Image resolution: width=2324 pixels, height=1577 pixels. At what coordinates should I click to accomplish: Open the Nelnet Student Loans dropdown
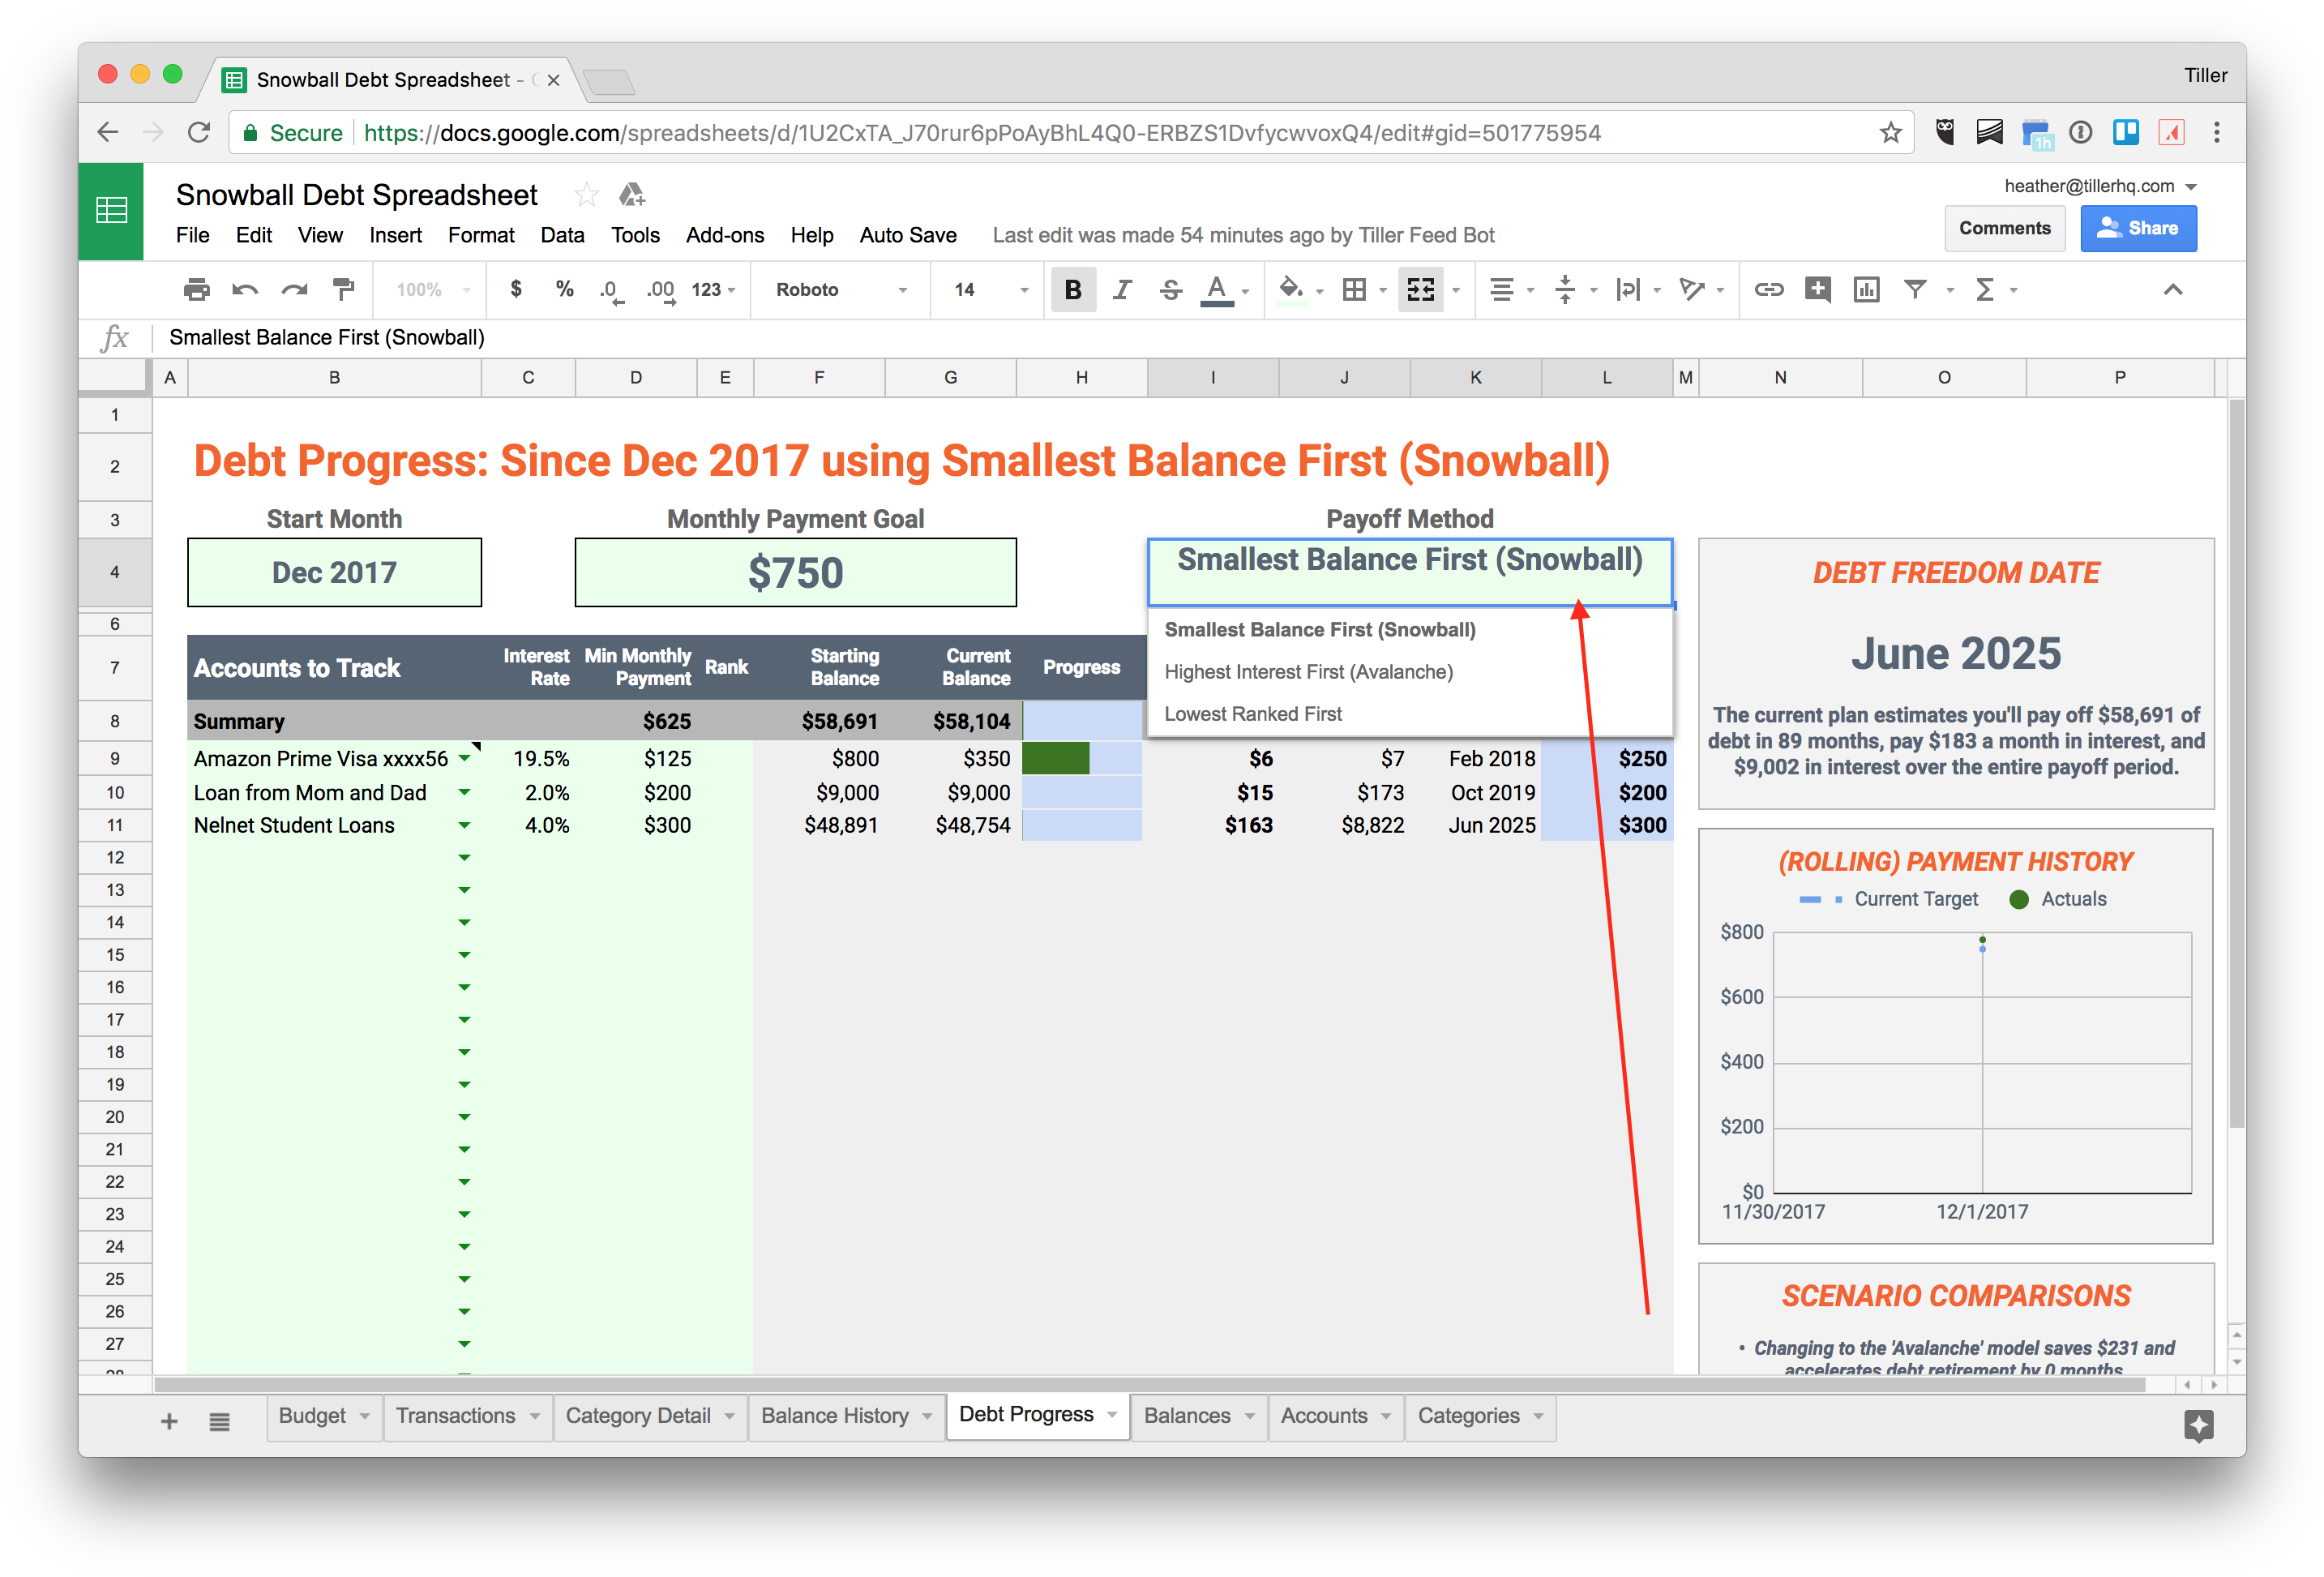[x=464, y=825]
